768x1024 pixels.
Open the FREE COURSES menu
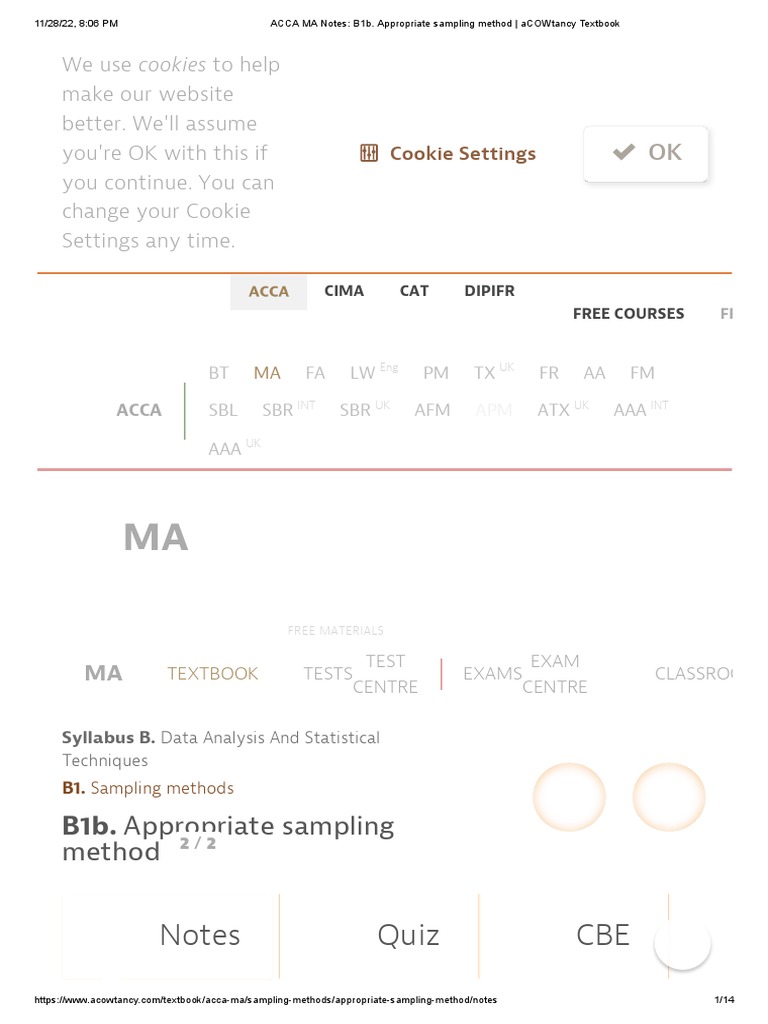(628, 313)
